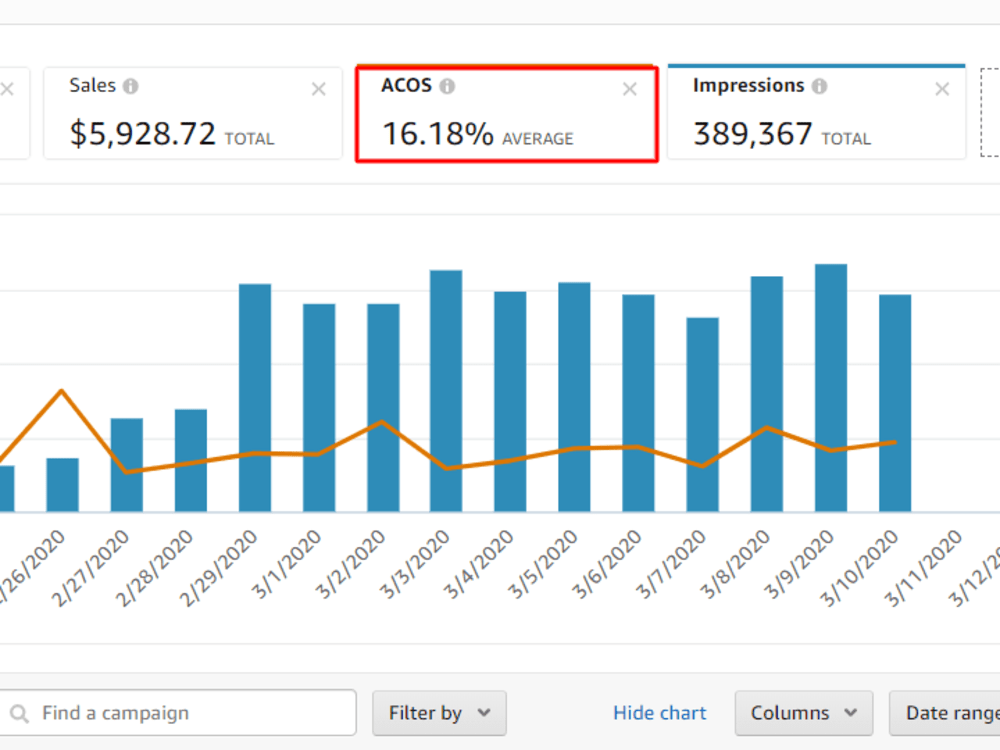Focus the Find a campaign field

point(177,712)
